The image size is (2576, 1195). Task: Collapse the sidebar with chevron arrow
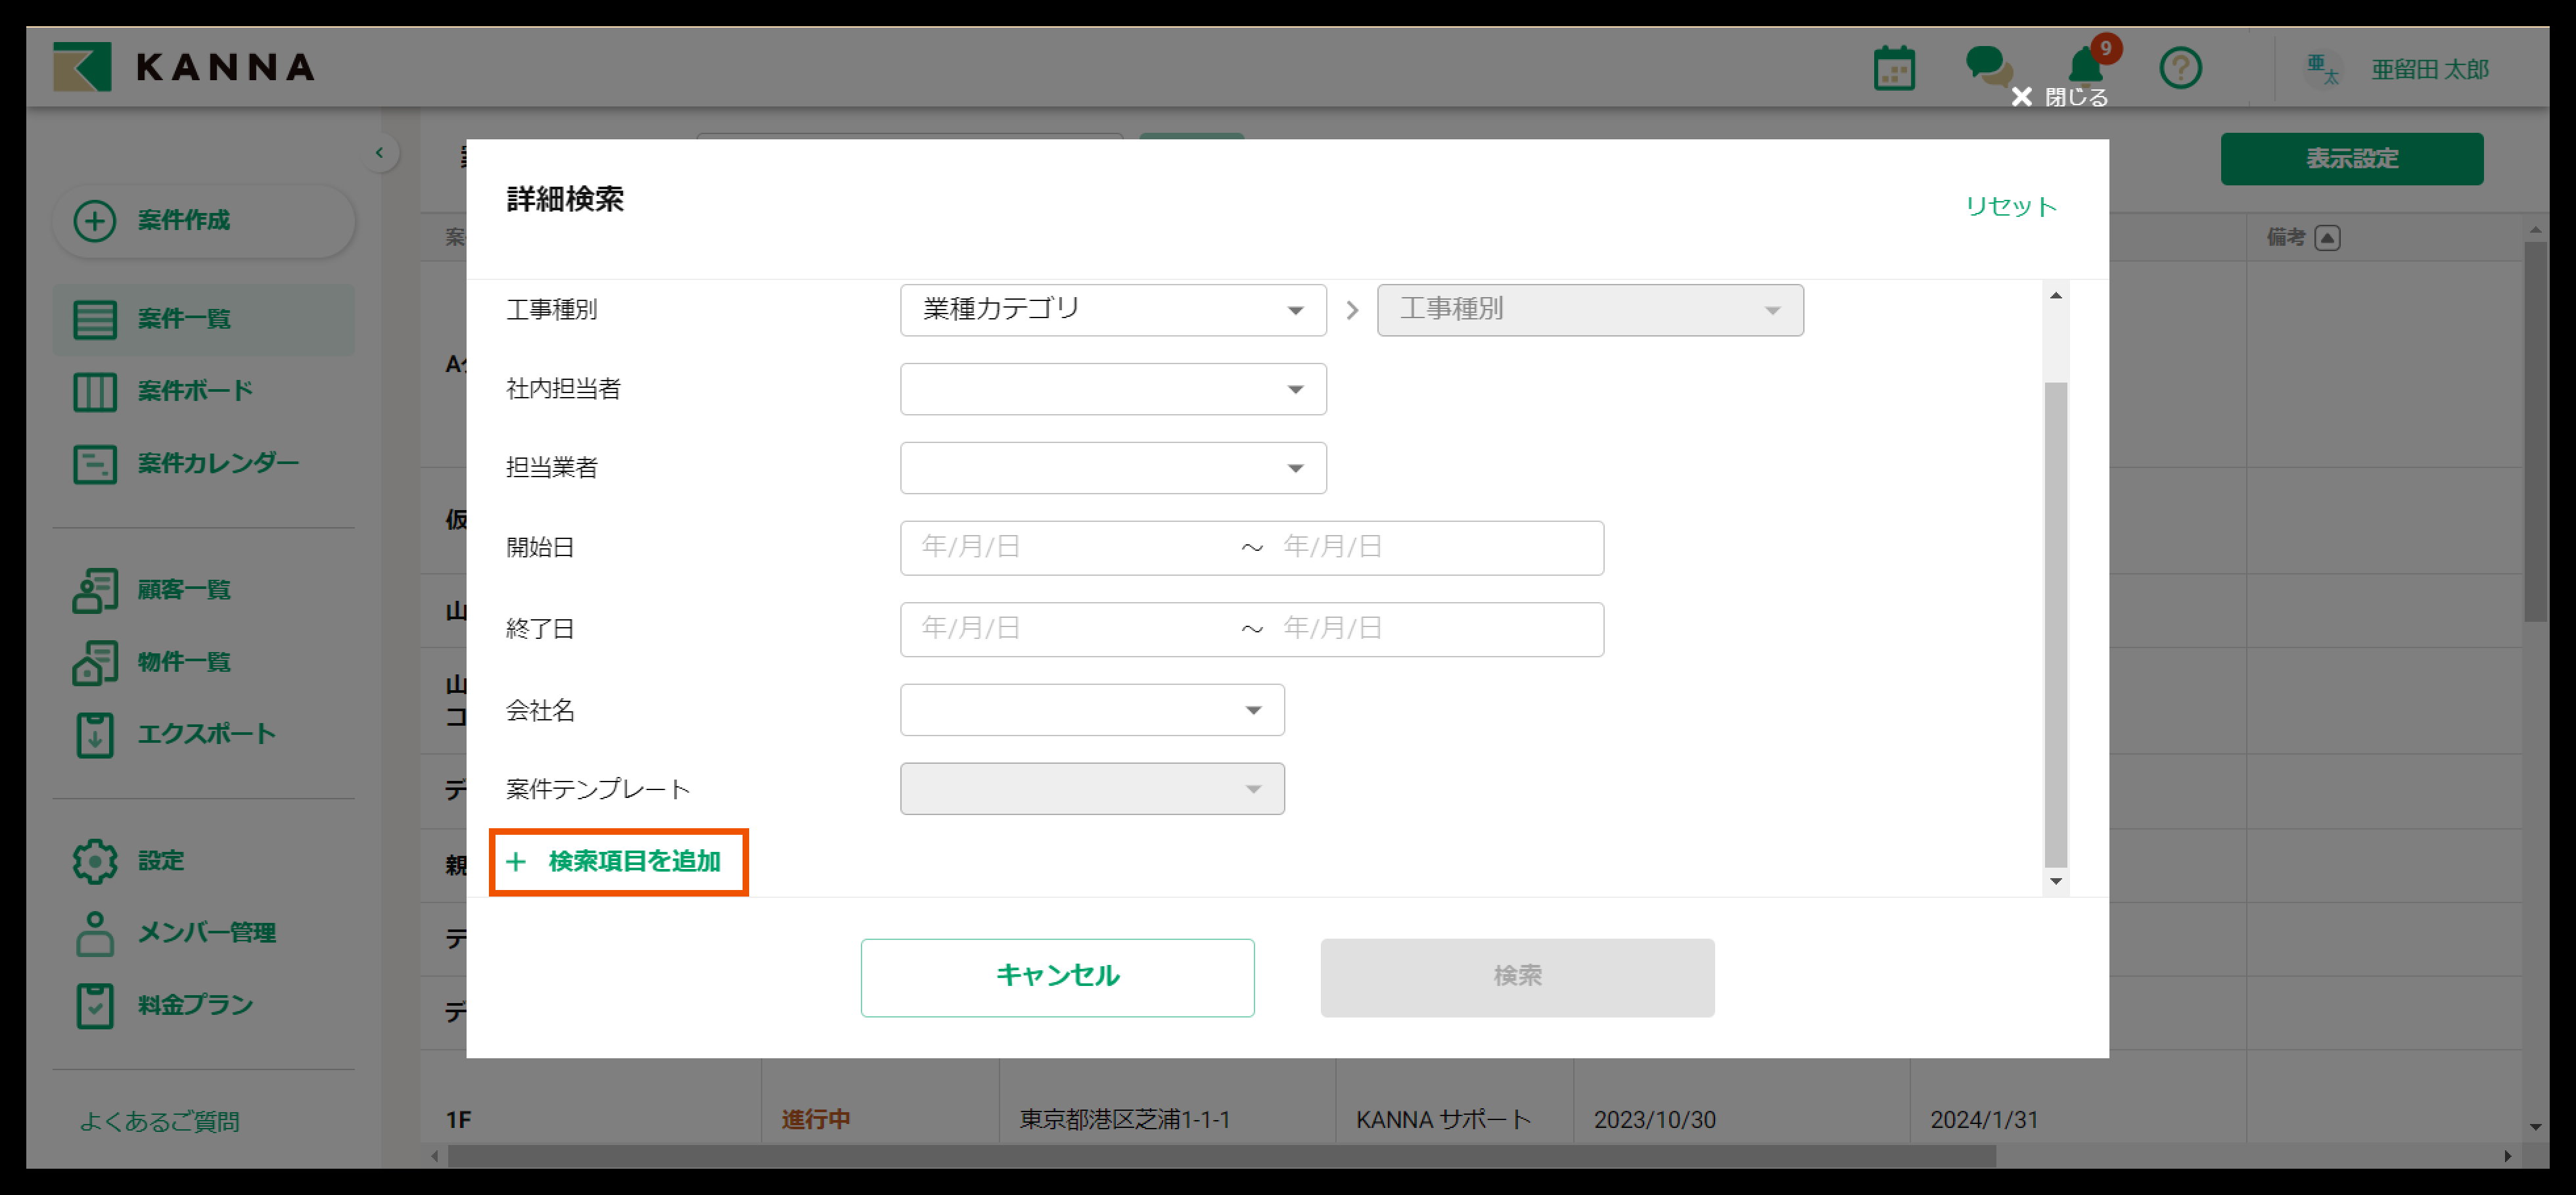379,153
